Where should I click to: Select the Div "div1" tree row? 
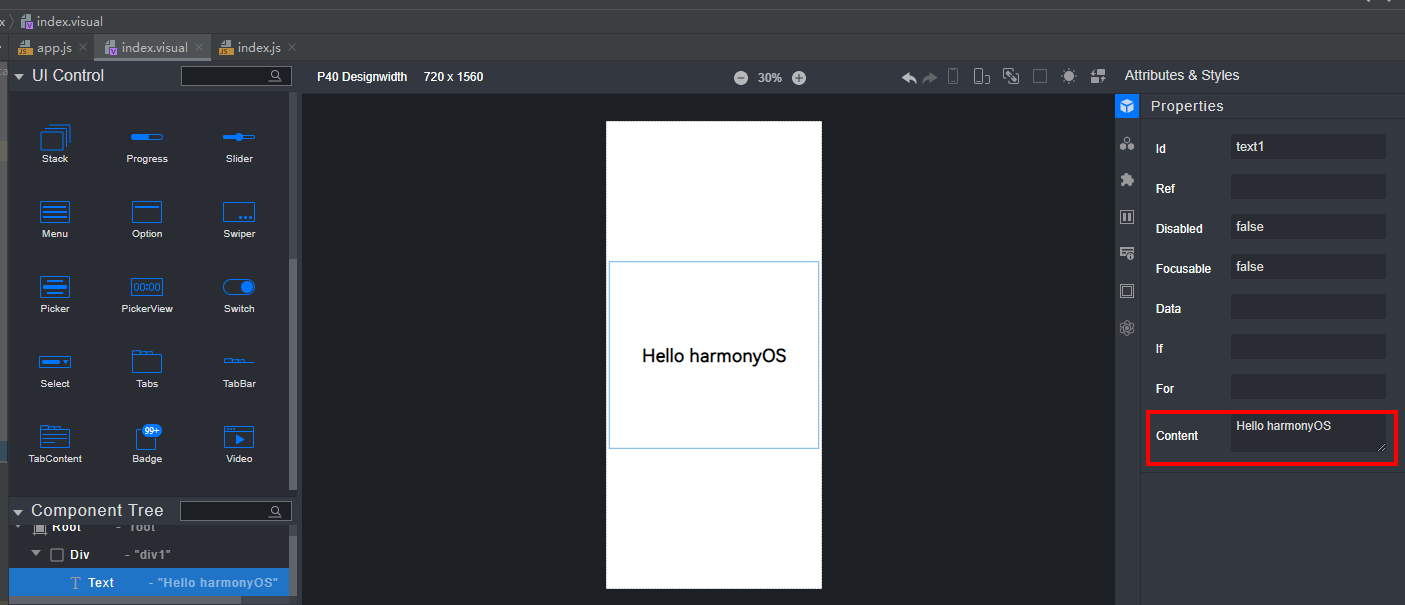click(150, 554)
